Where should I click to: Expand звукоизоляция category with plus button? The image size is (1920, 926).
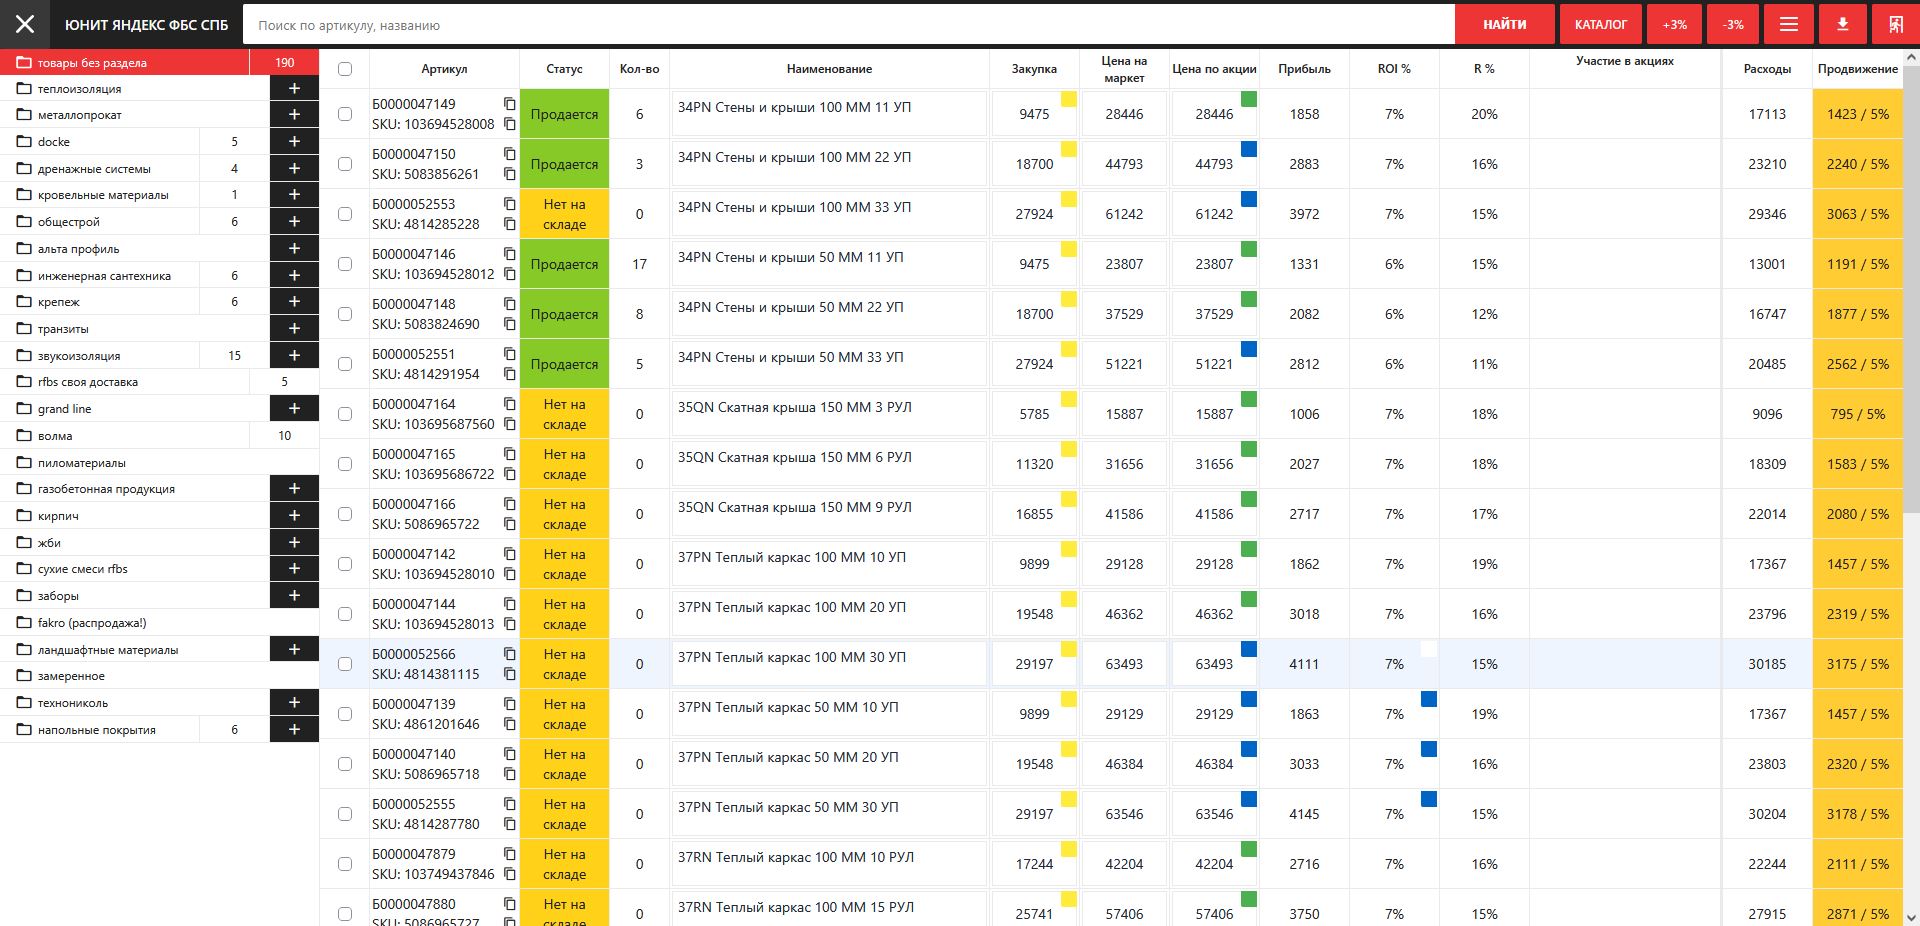pos(294,355)
